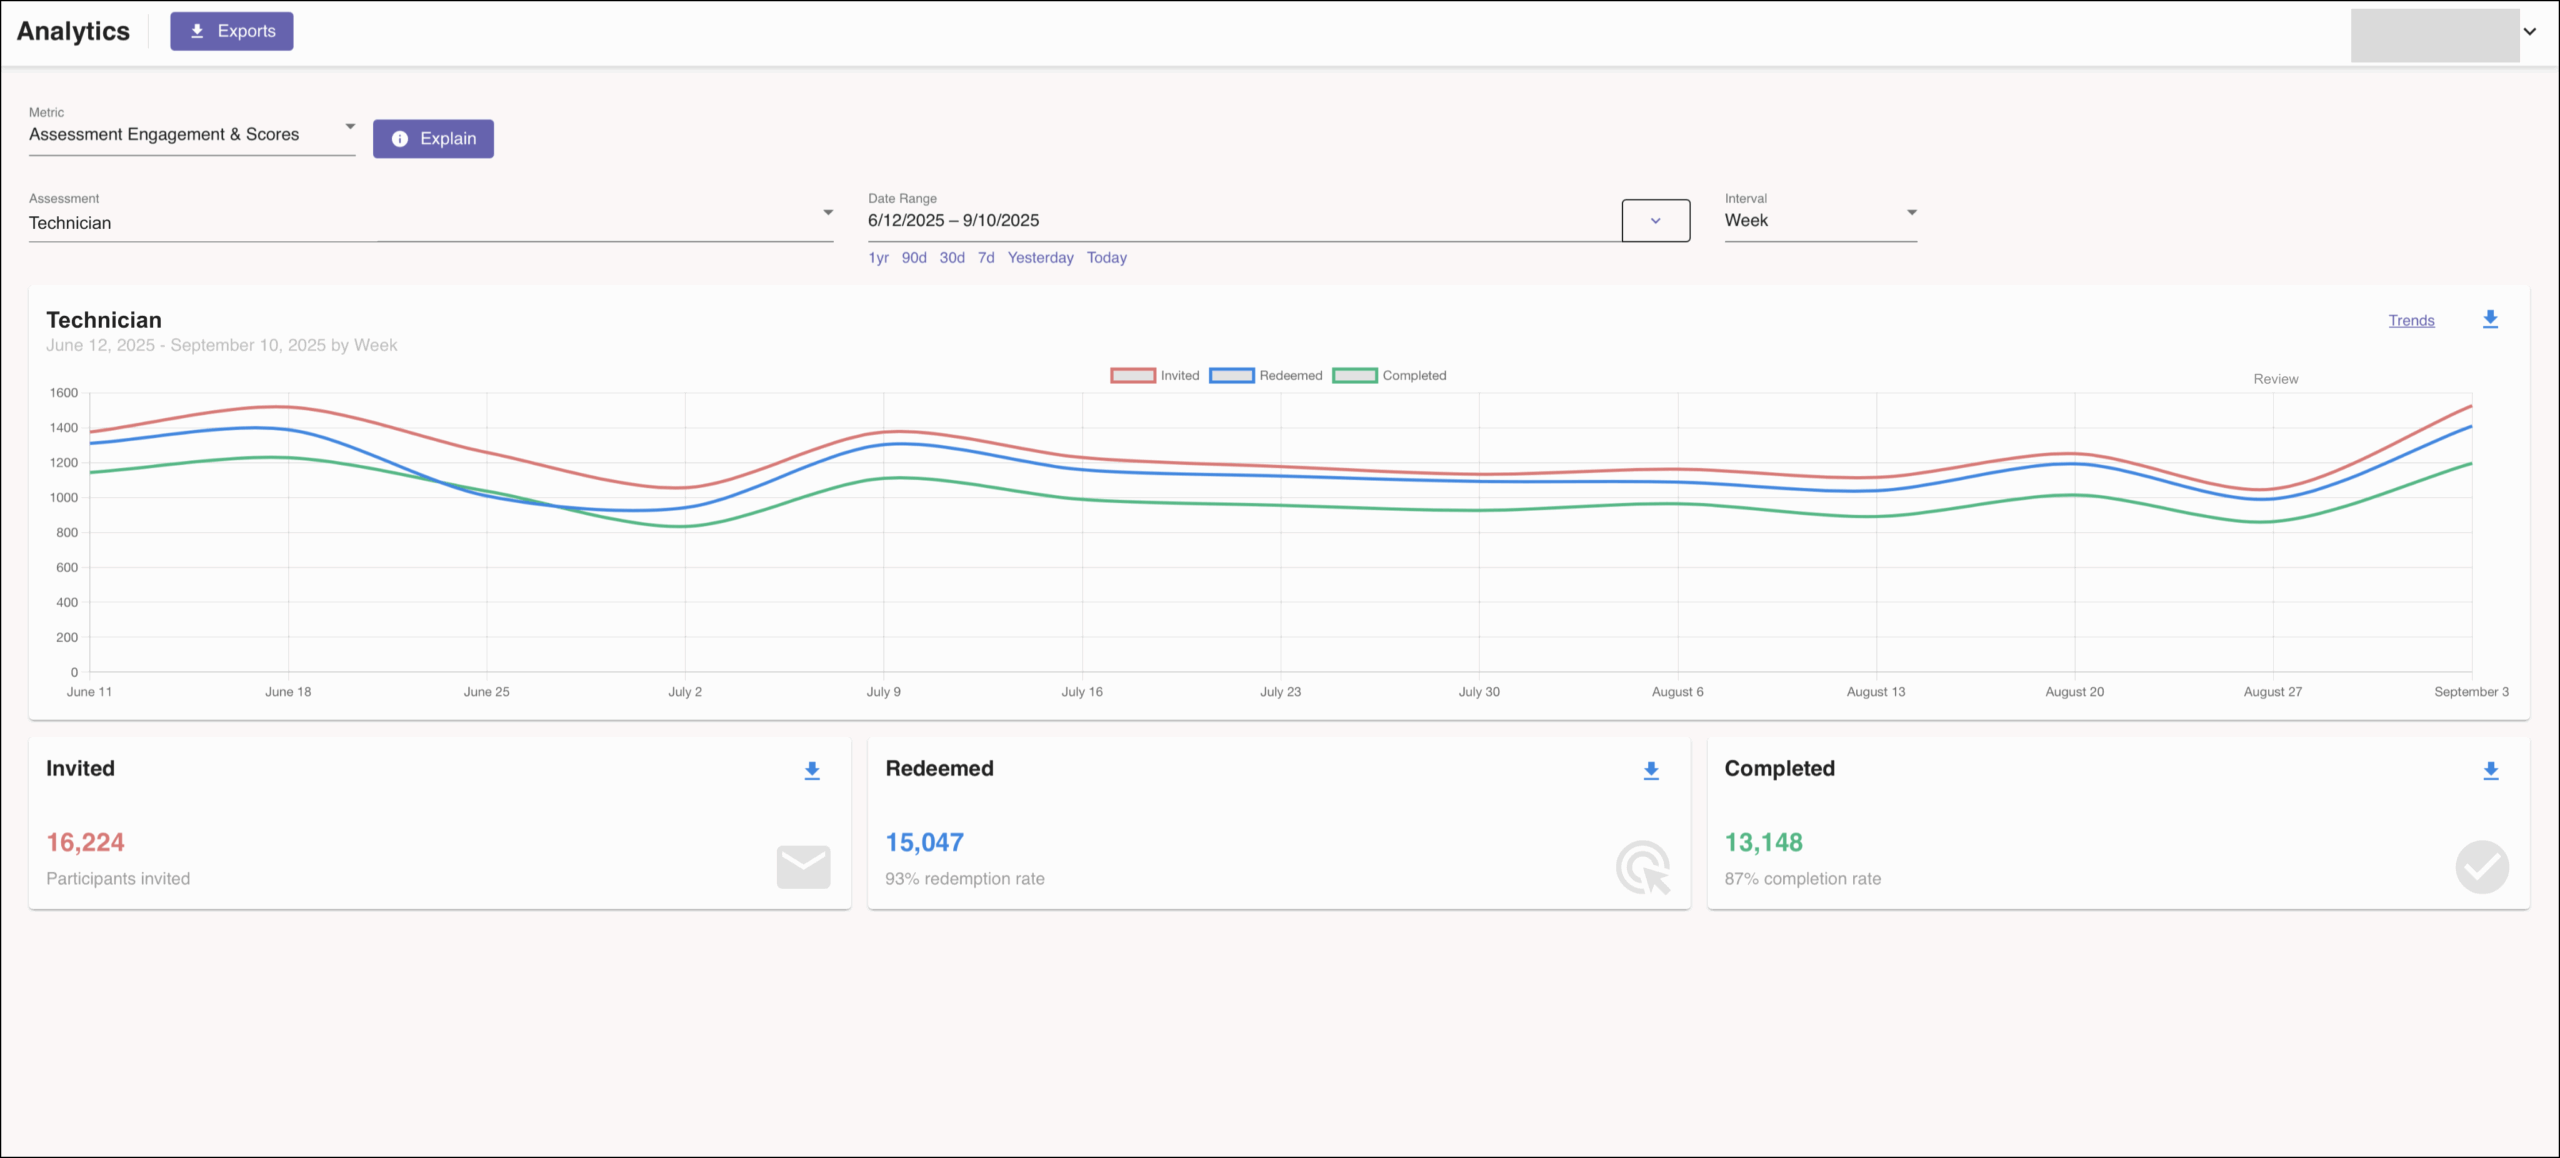Open the Assessment Technician dropdown

430,222
